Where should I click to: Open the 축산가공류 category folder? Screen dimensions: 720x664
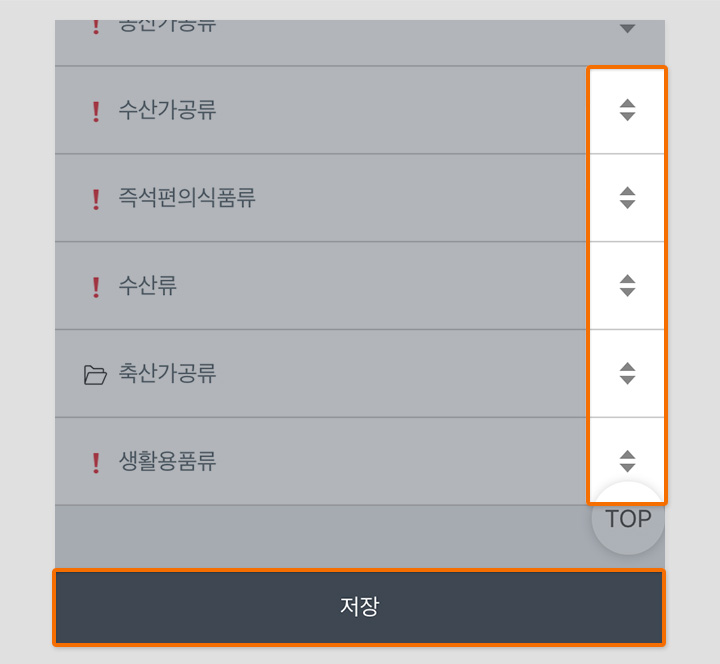(x=321, y=373)
